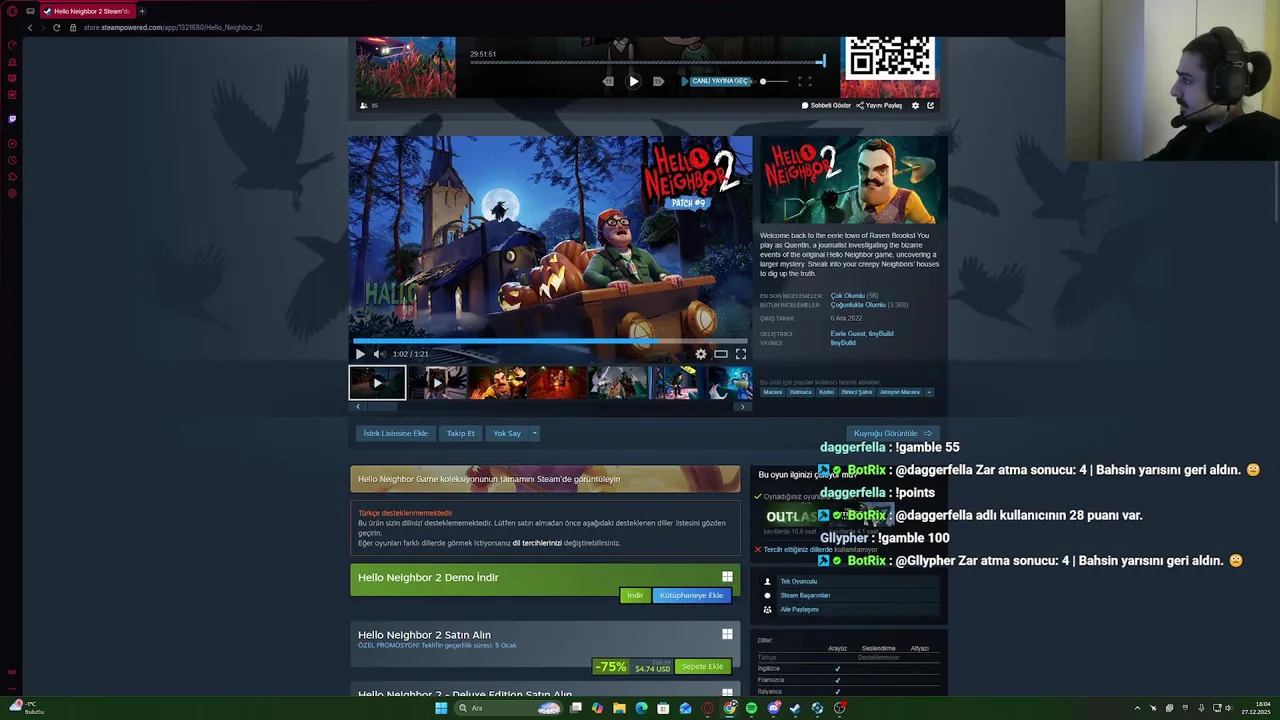Viewport: 1280px width, 720px height.
Task: Select the Aksiyon Macera tag
Action: tap(900, 392)
